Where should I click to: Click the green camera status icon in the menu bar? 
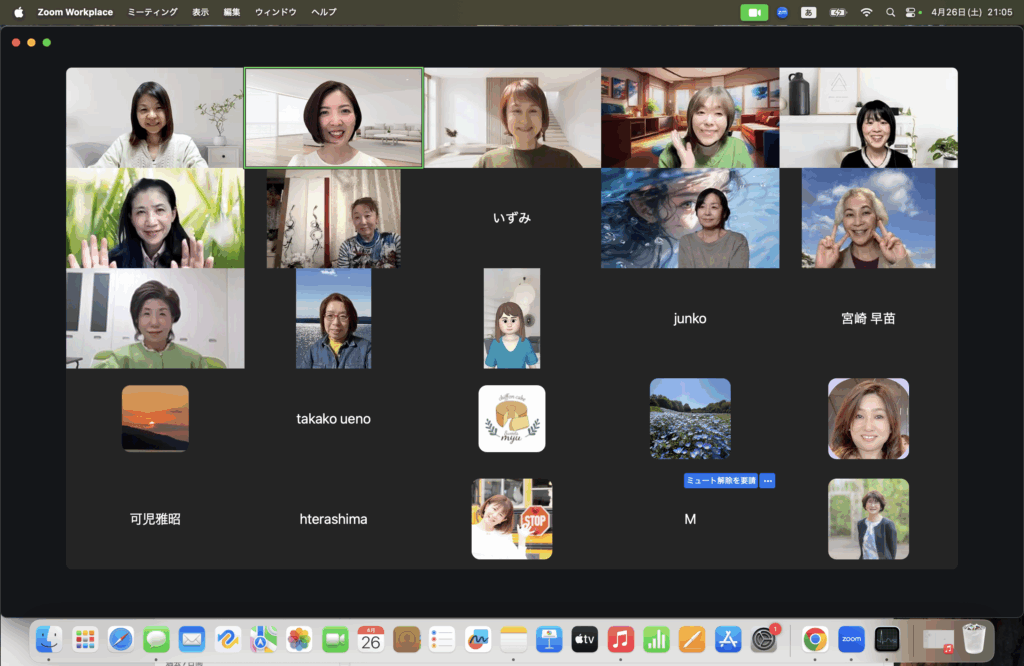[x=753, y=12]
